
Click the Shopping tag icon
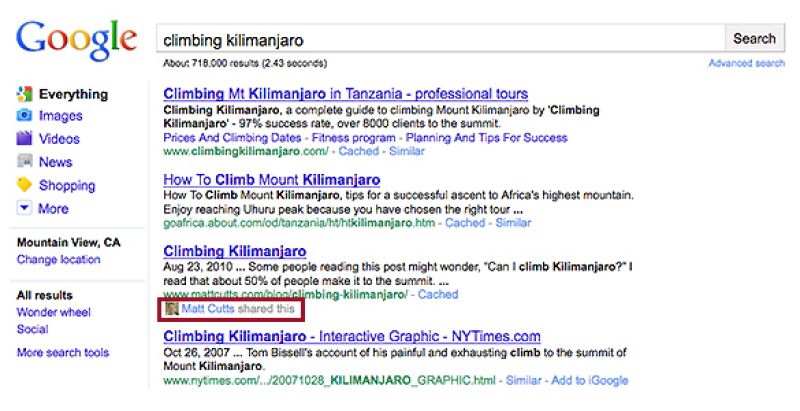tap(25, 185)
